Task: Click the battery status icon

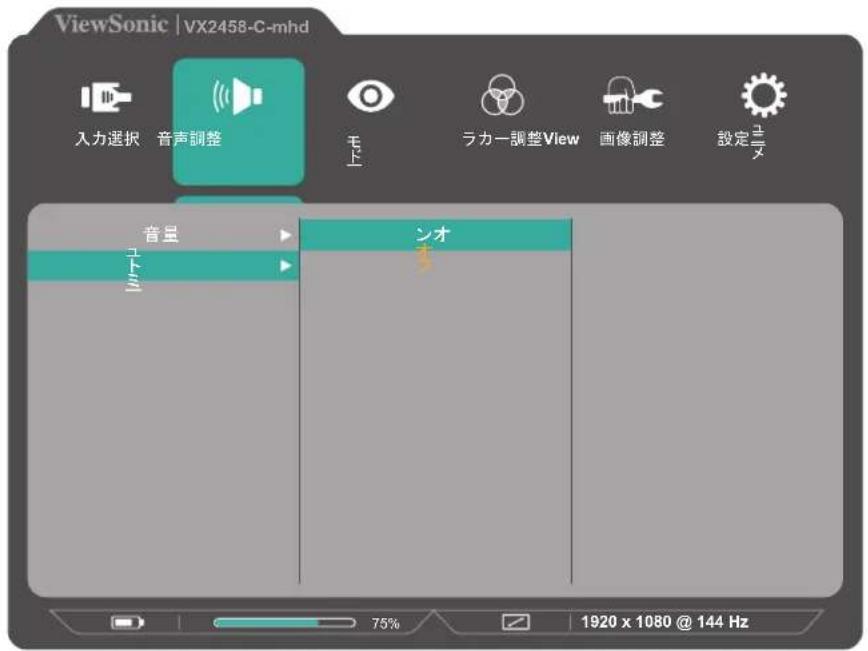Action: coord(127,623)
